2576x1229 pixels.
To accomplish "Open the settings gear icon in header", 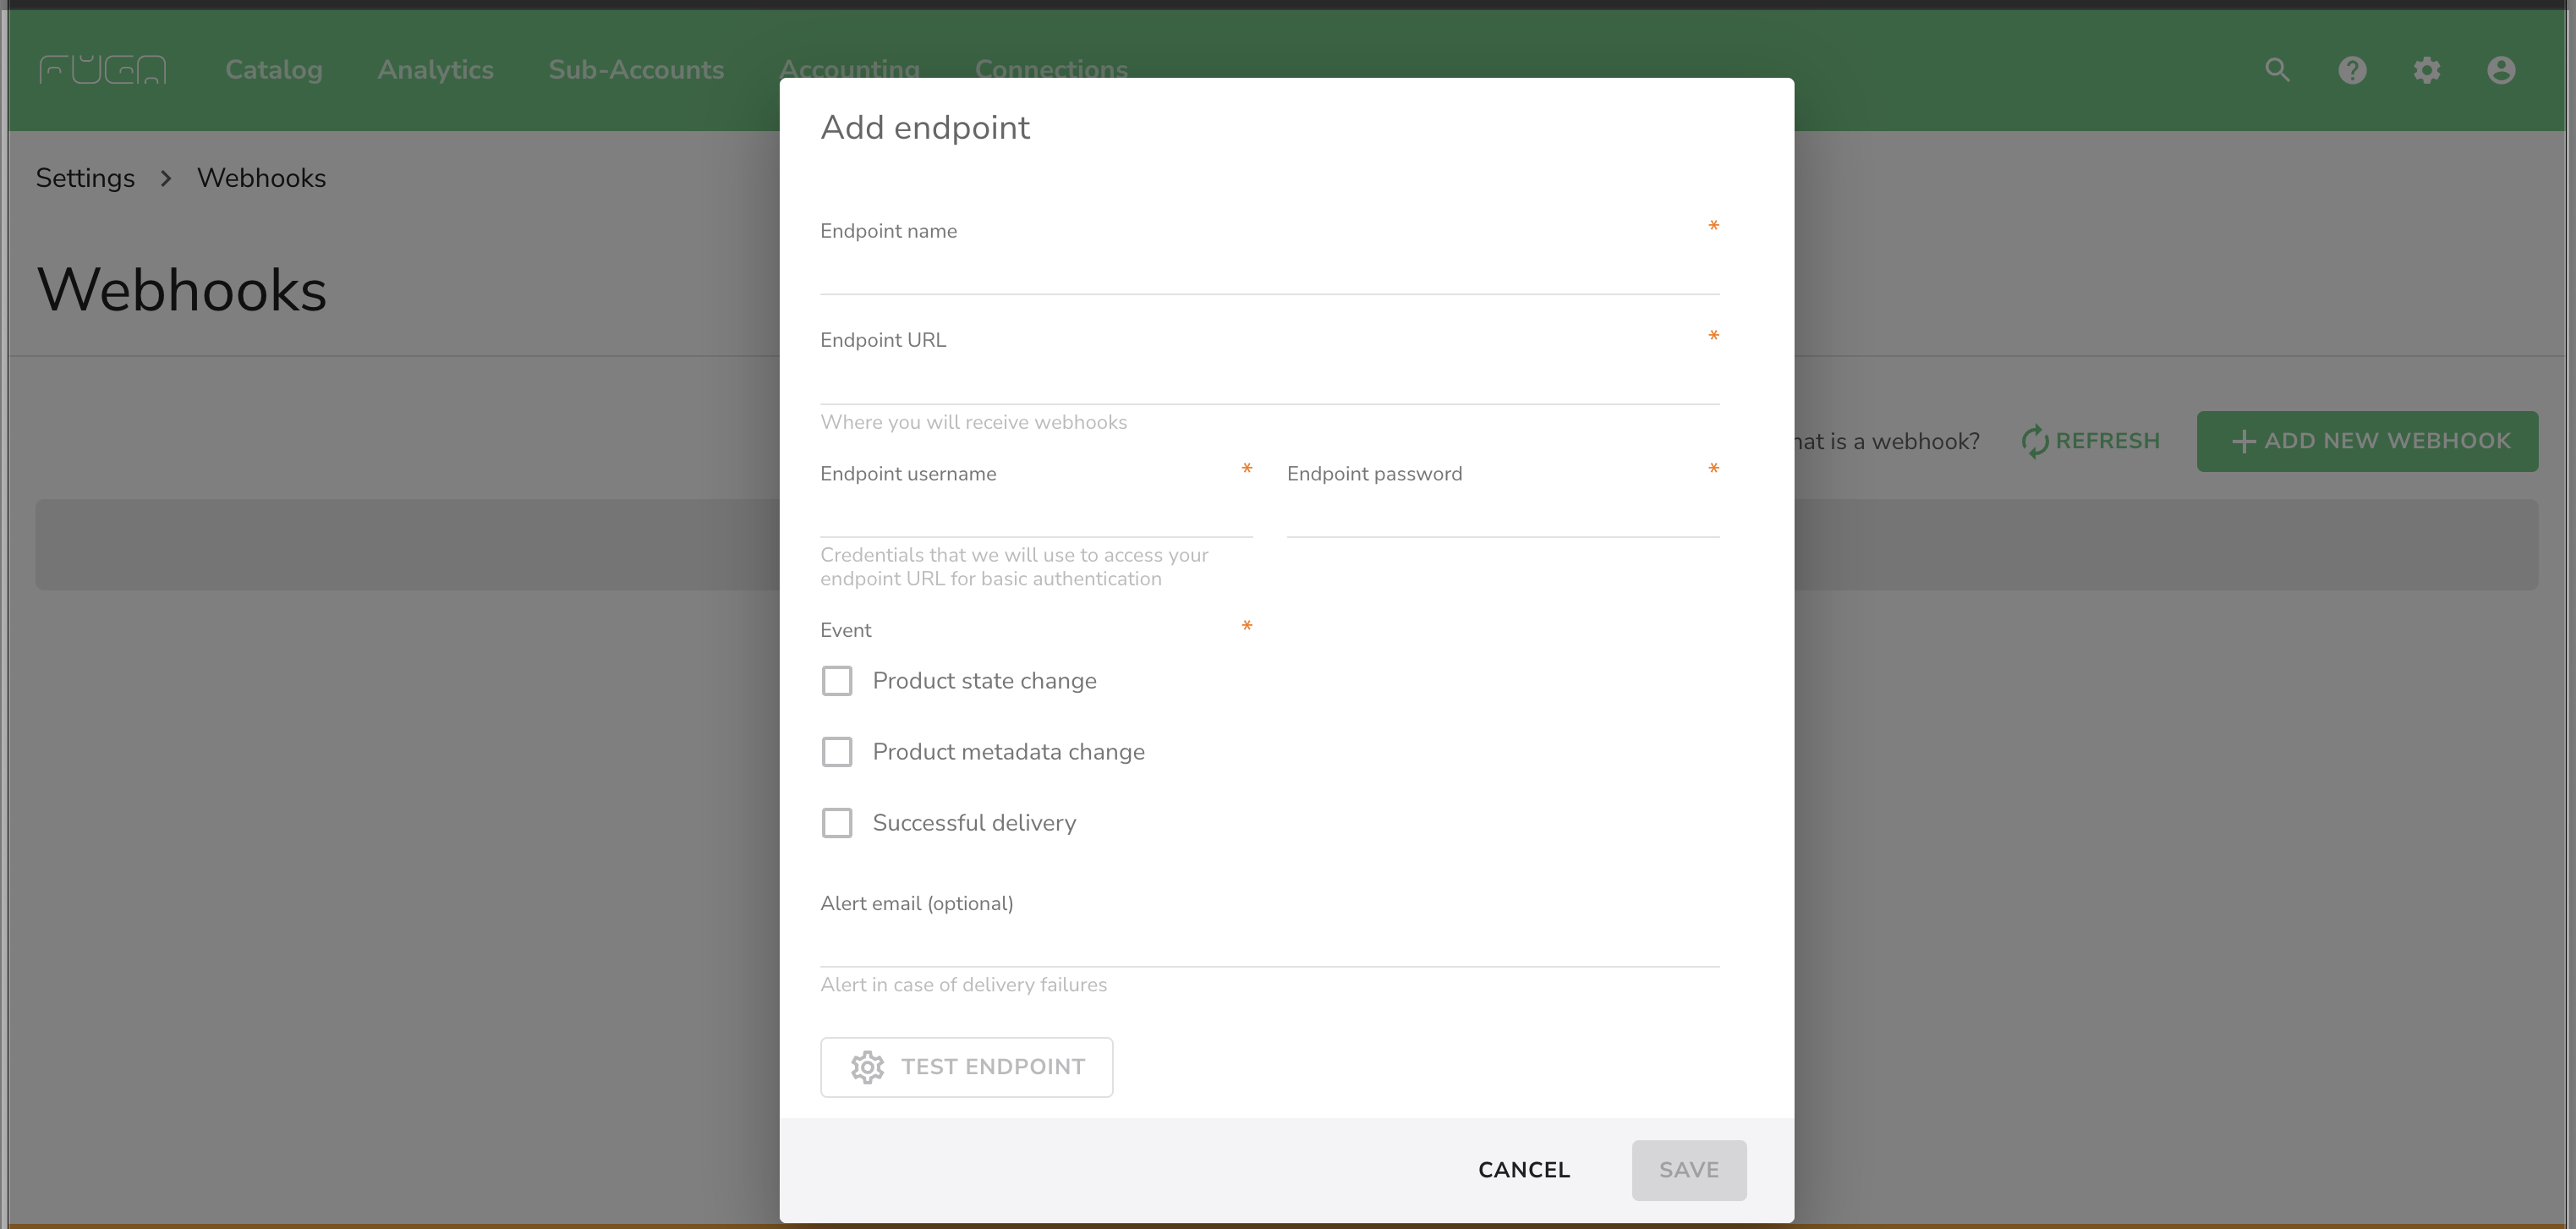I will click(2427, 70).
